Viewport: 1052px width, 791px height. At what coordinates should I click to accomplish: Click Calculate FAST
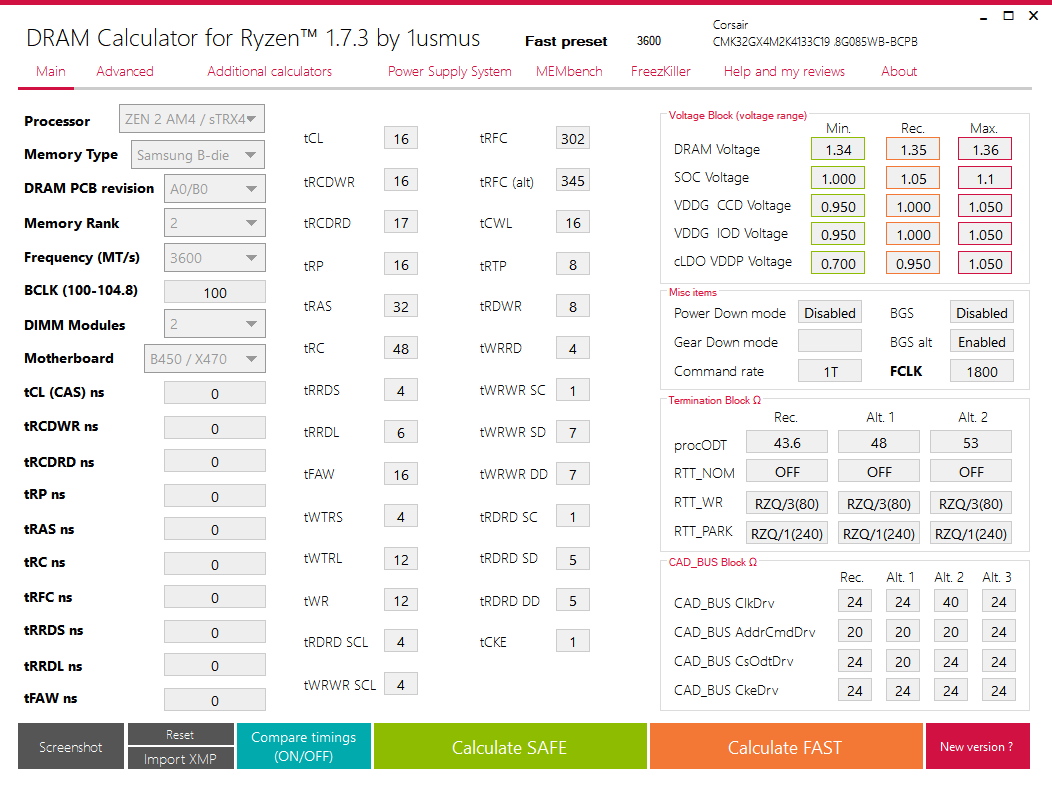coord(785,746)
